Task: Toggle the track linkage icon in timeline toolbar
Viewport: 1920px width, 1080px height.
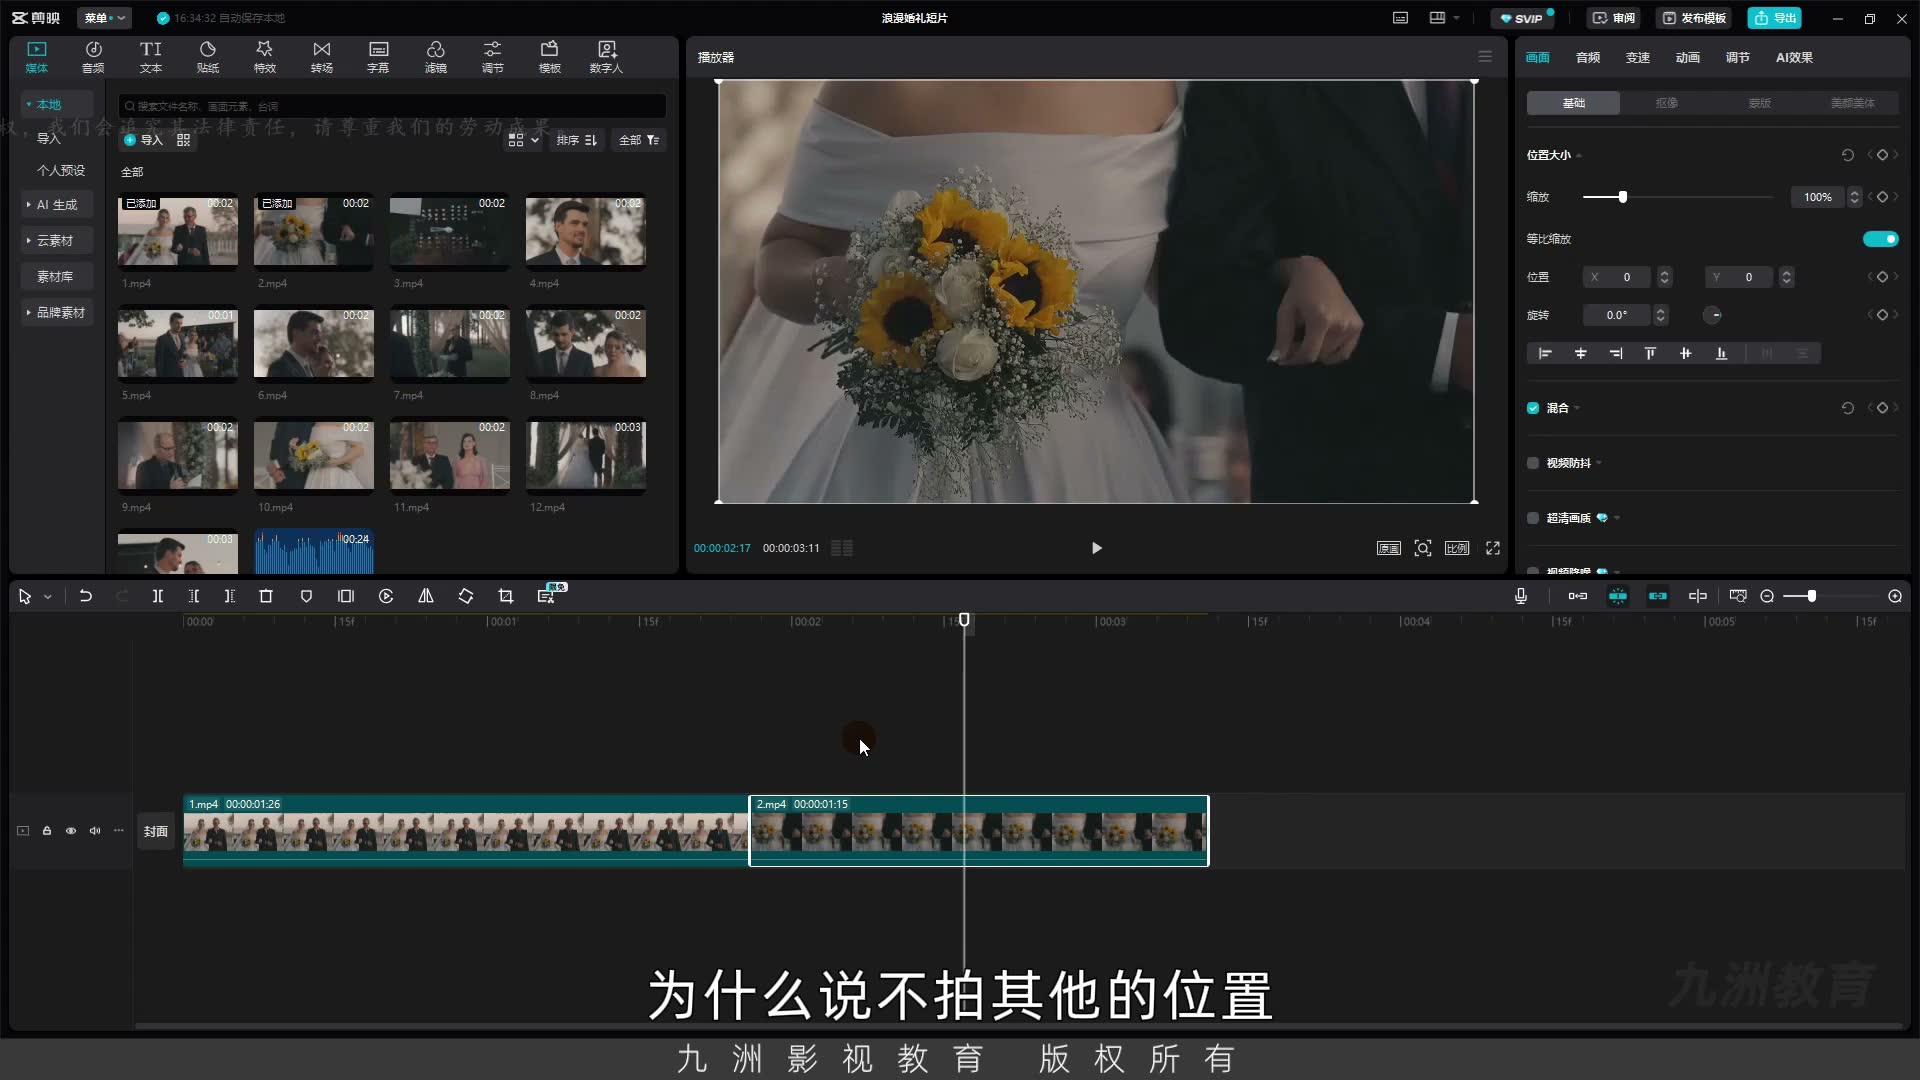Action: tap(1658, 596)
